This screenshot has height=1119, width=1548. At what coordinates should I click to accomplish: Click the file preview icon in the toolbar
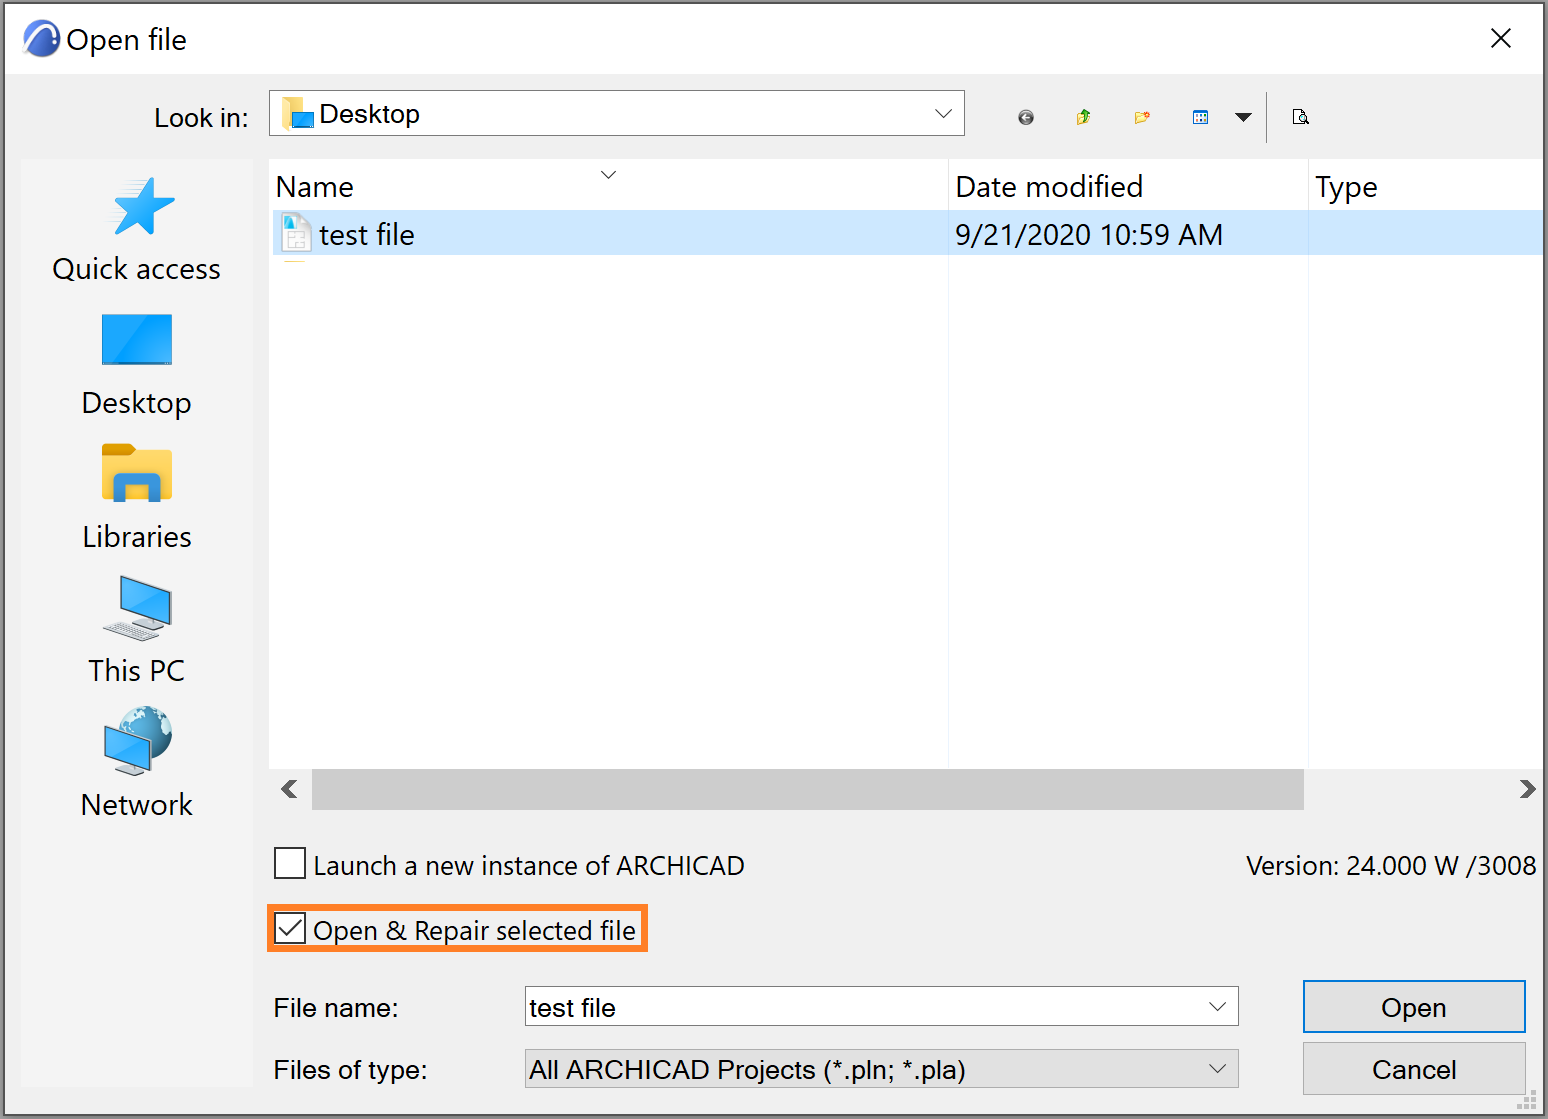tap(1300, 118)
